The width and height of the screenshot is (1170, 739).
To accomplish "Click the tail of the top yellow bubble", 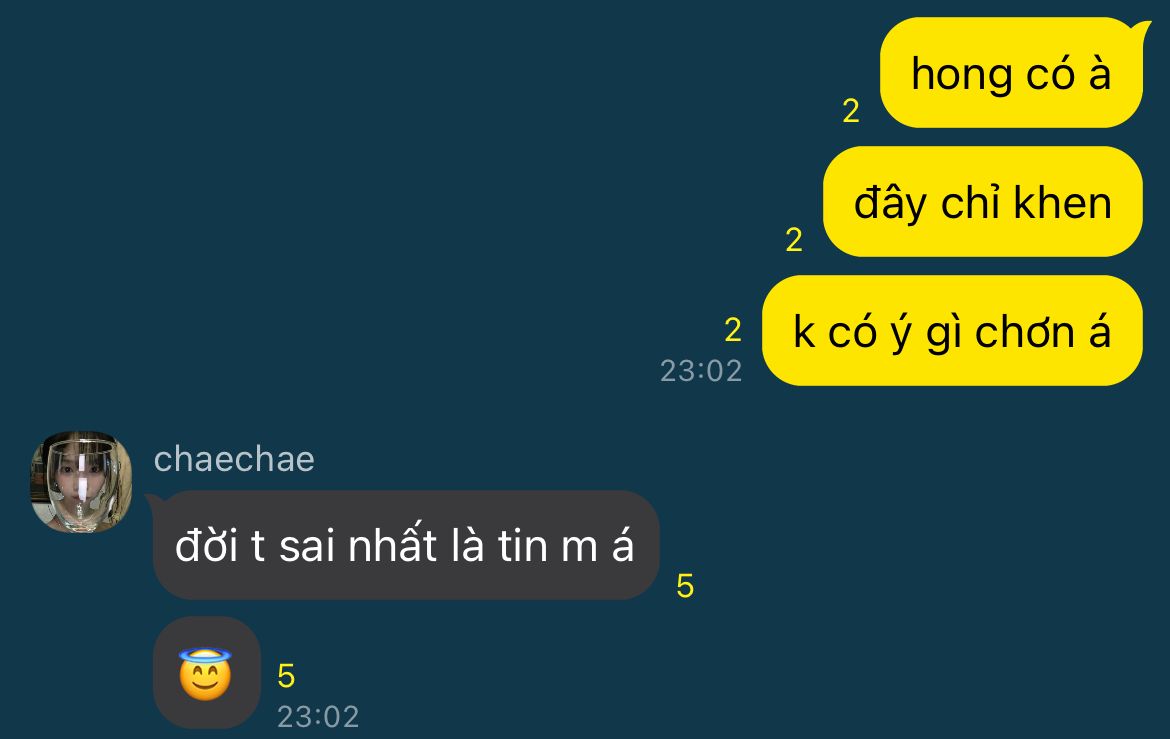I will tap(1142, 30).
